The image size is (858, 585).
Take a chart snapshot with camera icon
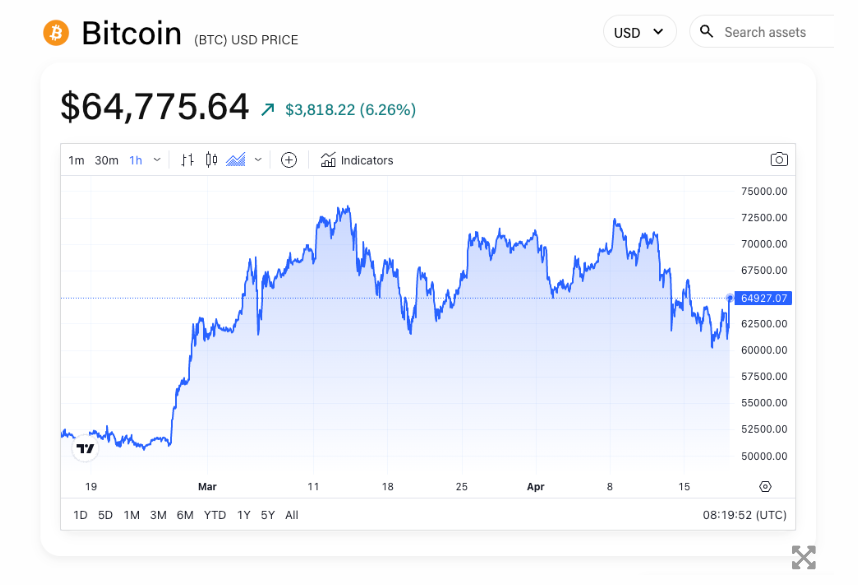[x=779, y=160]
